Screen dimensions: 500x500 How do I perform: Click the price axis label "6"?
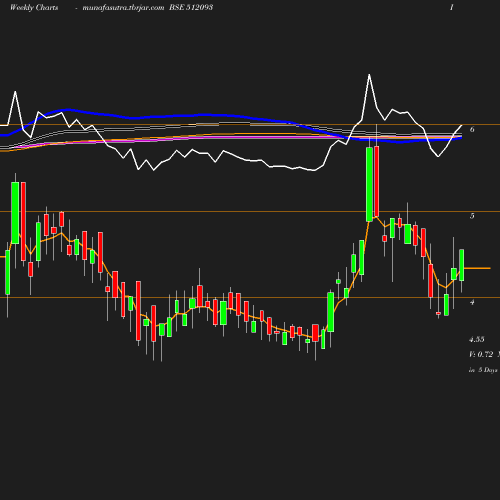pyautogui.click(x=472, y=129)
